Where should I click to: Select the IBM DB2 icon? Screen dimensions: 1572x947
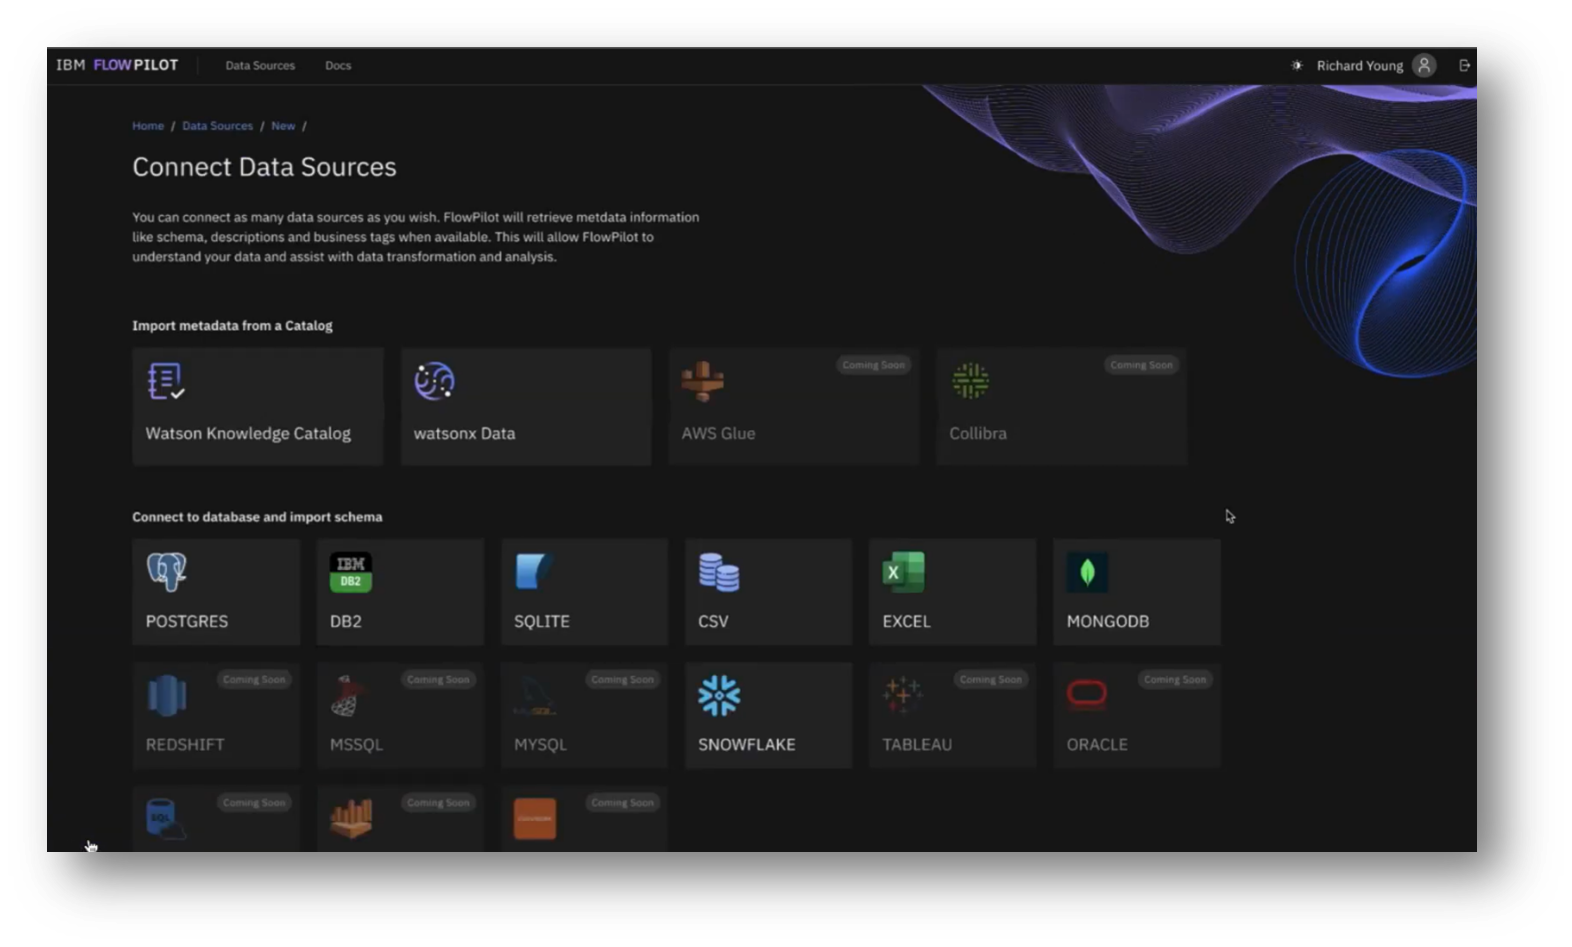[x=350, y=572]
